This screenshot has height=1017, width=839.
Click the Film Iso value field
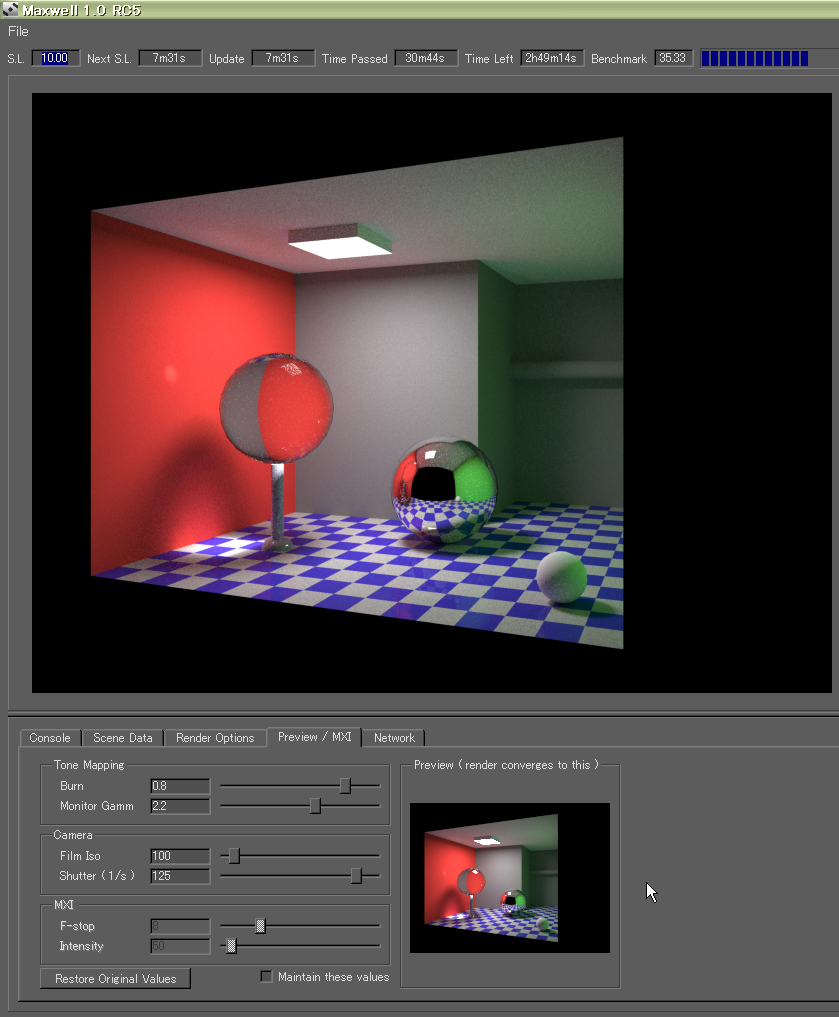point(180,856)
